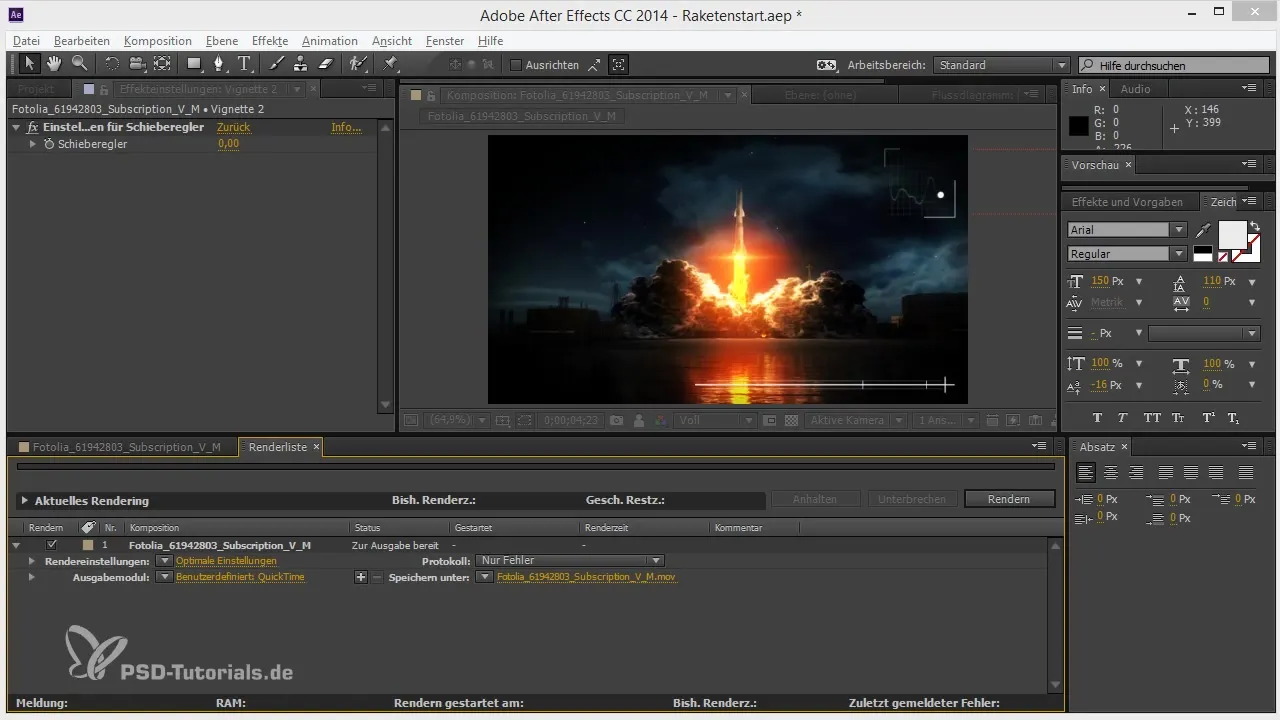Select the Puppet Pin tool
This screenshot has width=1280, height=720.
[390, 64]
